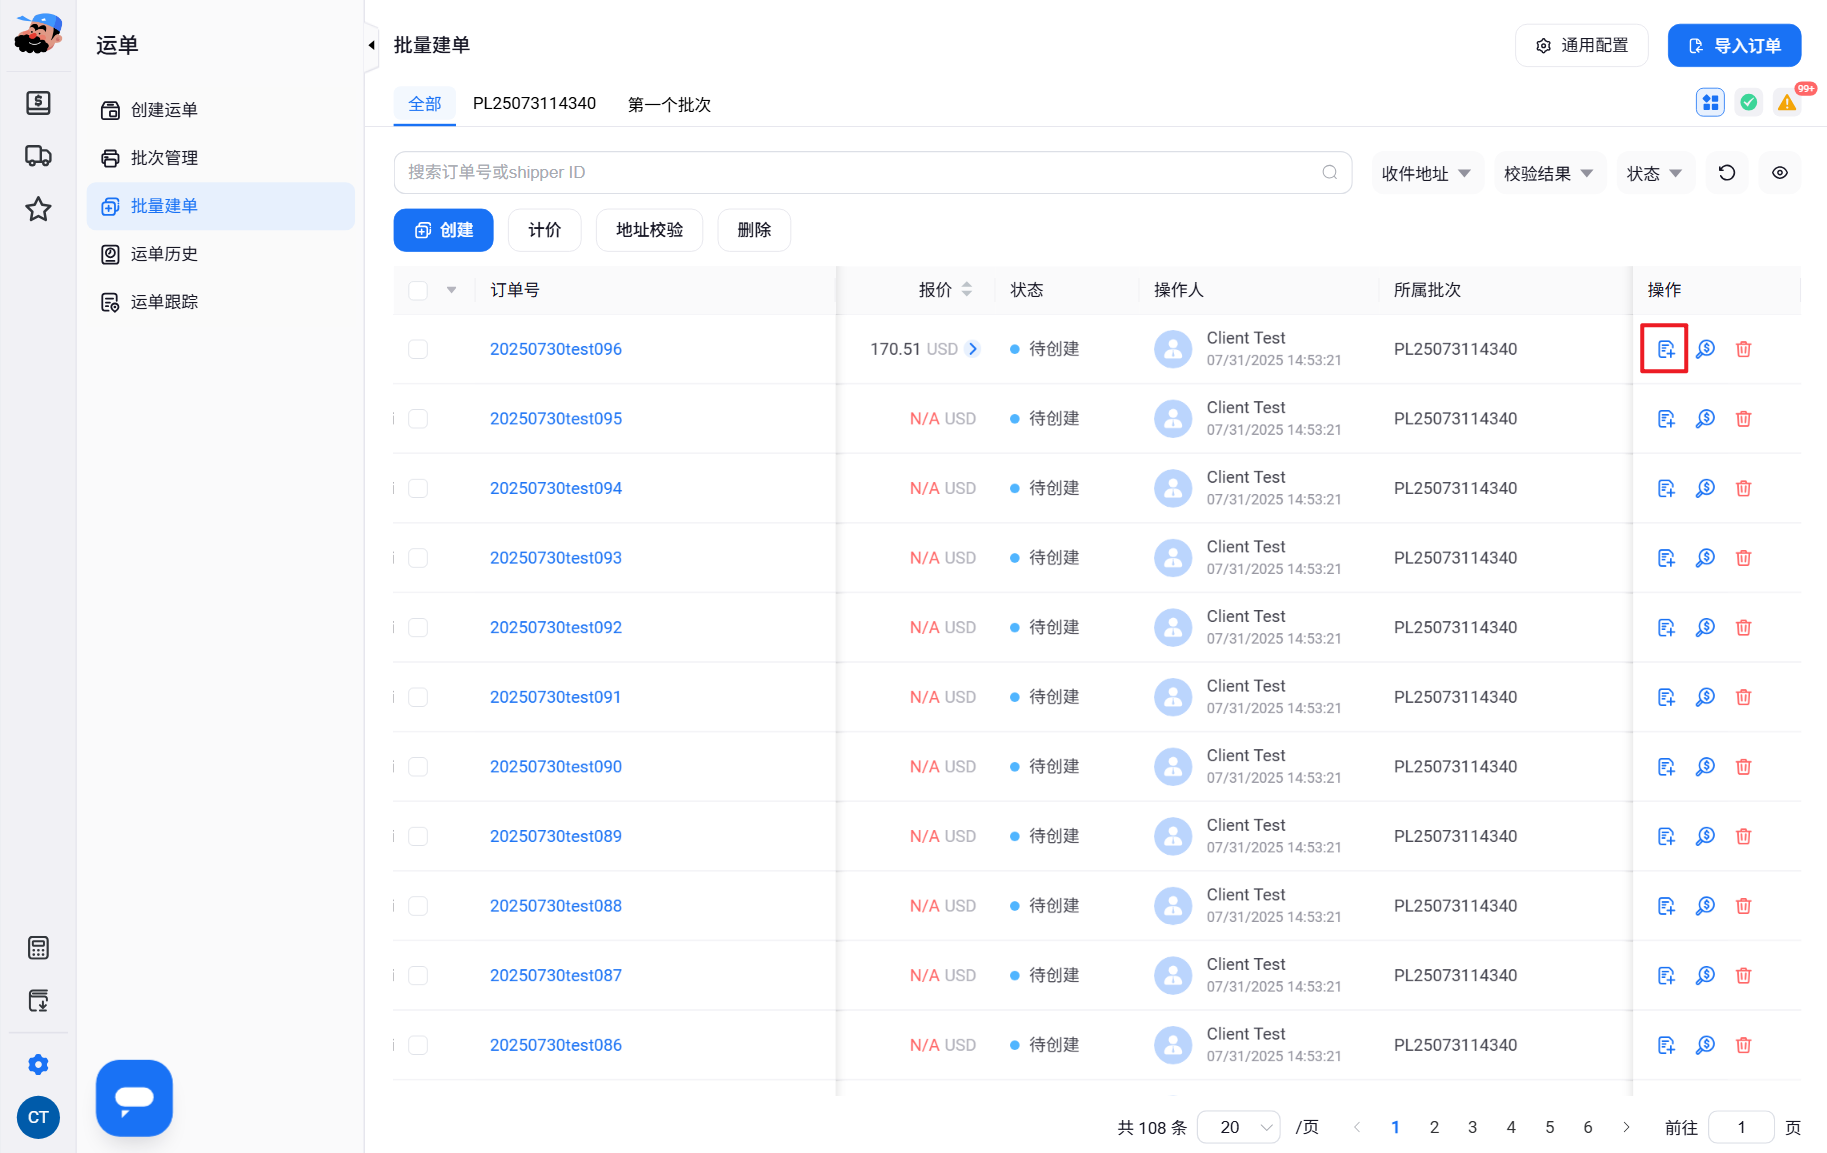1827x1153 pixels.
Task: Expand the 170.51 USD quote details arrow
Action: (x=973, y=349)
